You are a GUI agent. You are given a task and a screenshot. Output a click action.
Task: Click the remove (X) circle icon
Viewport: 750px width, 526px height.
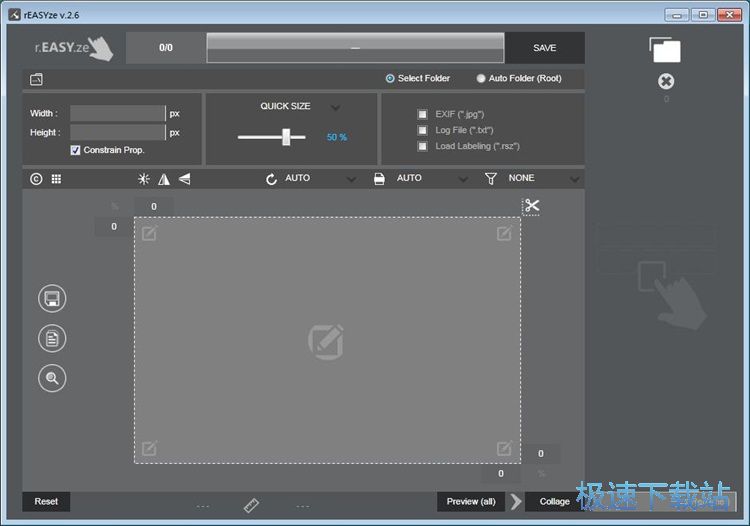(x=666, y=81)
